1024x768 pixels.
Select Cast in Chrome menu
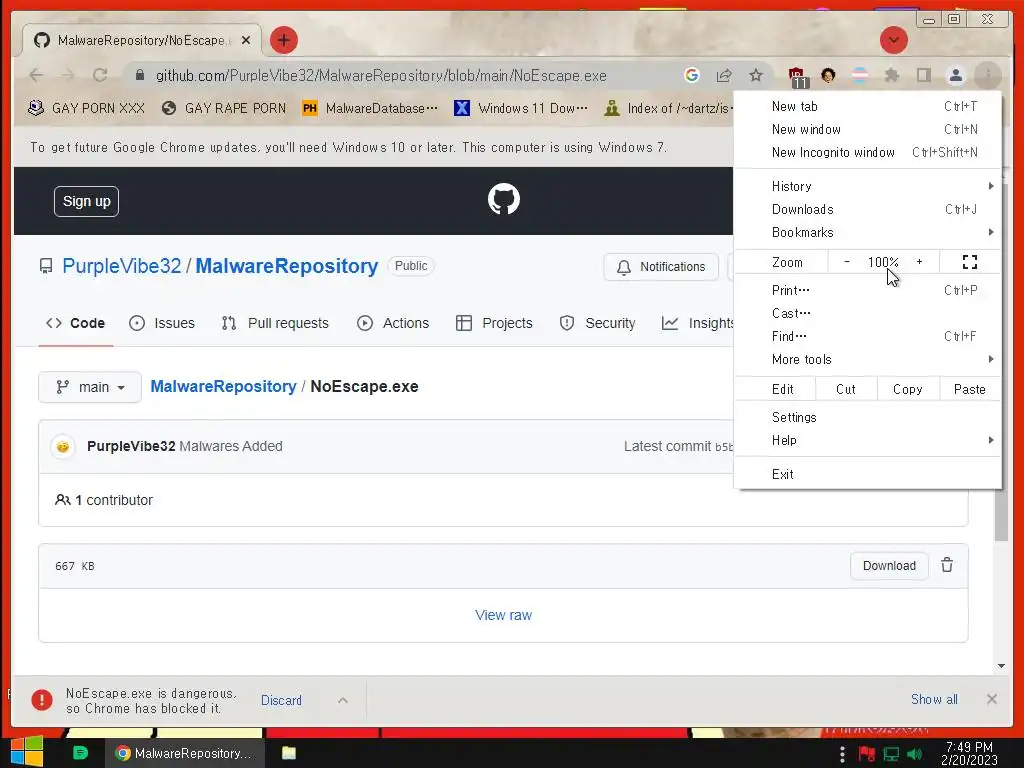click(868, 313)
